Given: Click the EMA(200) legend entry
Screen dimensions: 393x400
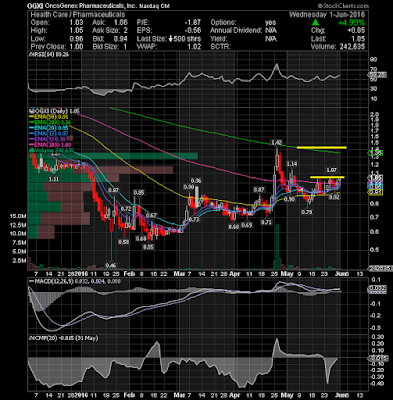Looking at the screenshot, I should pyautogui.click(x=51, y=122).
